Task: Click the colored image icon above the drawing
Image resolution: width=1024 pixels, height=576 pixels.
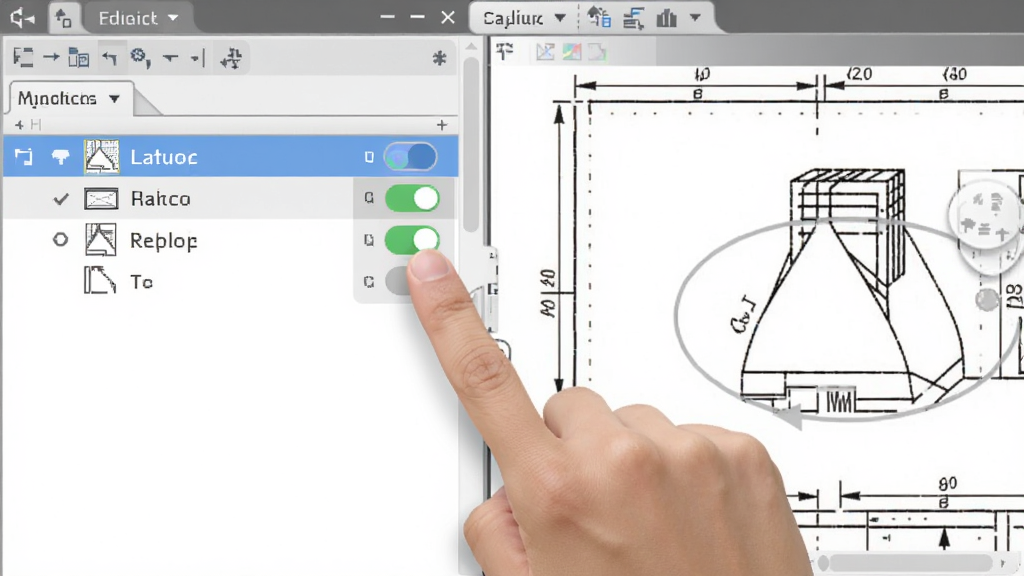Action: pyautogui.click(x=571, y=52)
